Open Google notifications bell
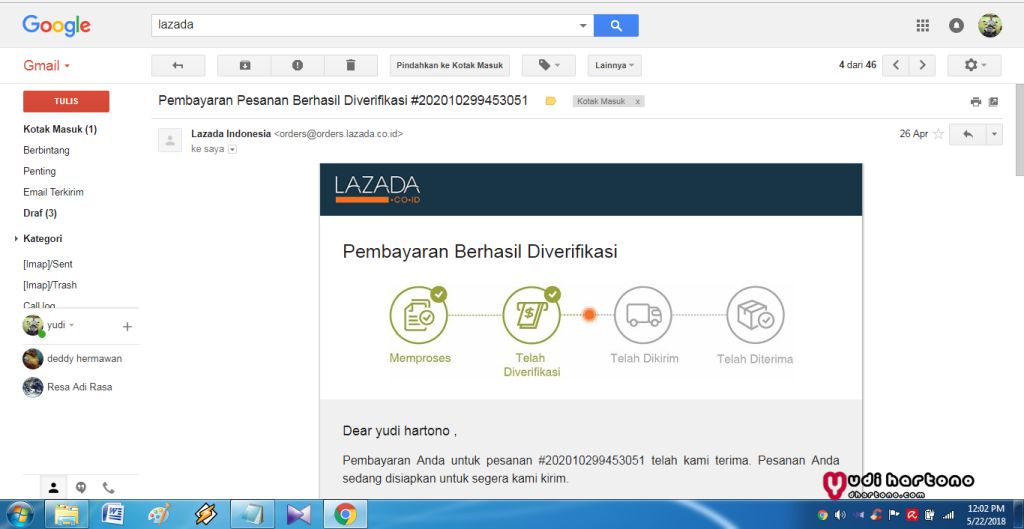 pyautogui.click(x=956, y=25)
